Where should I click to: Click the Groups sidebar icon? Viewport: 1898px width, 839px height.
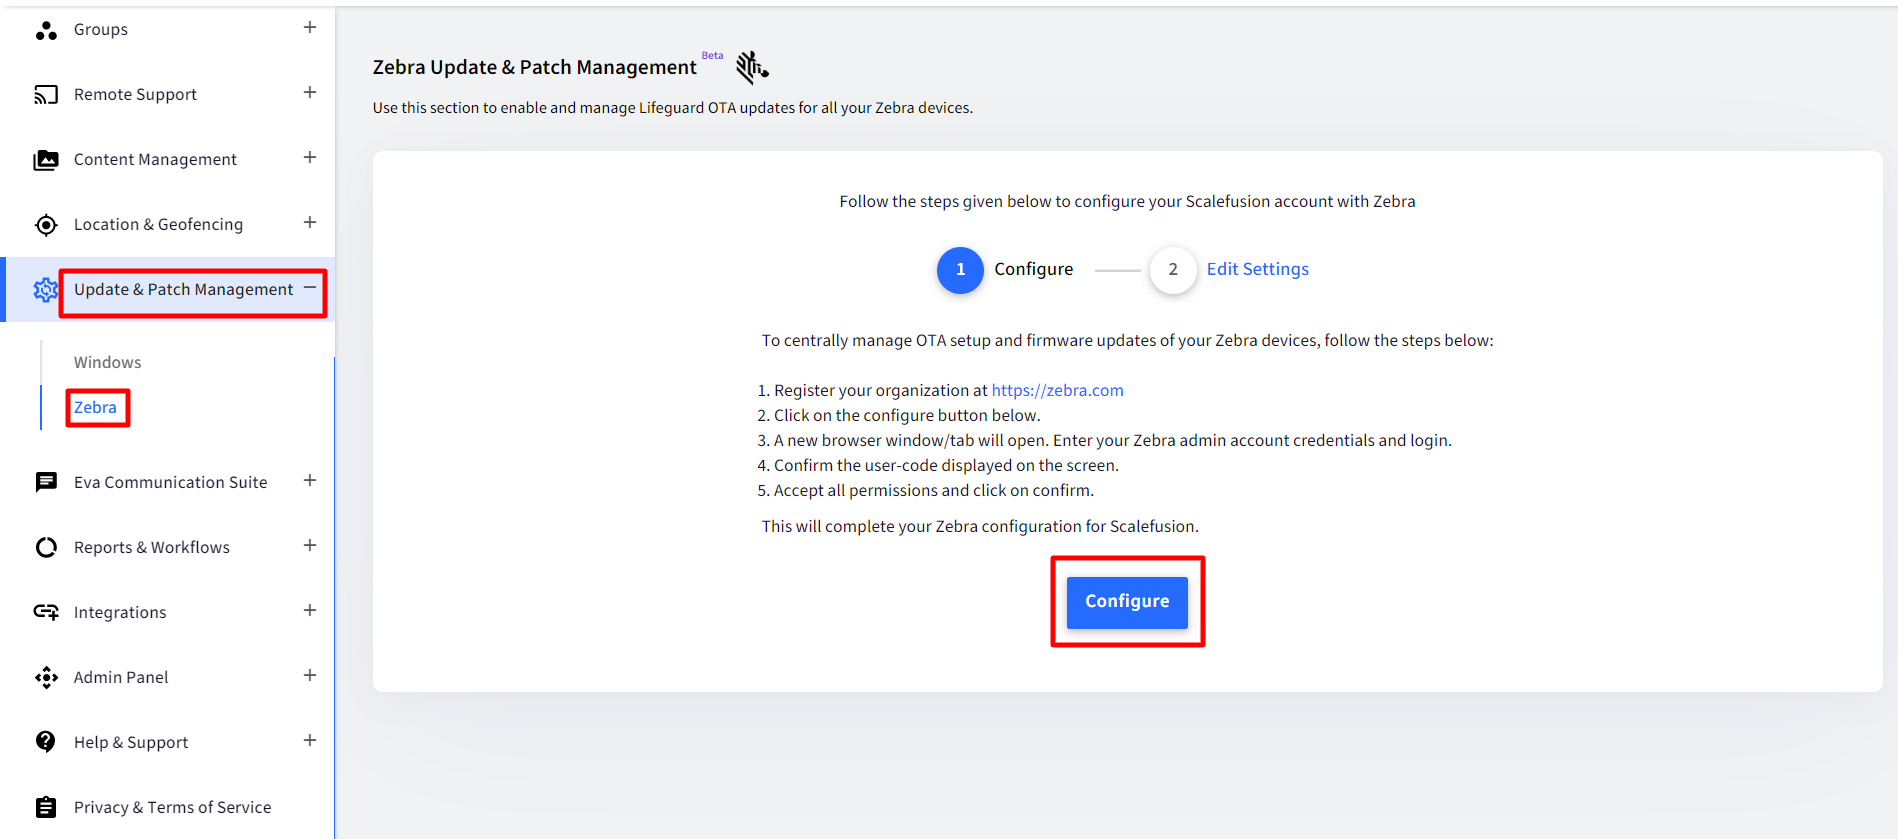pyautogui.click(x=46, y=30)
